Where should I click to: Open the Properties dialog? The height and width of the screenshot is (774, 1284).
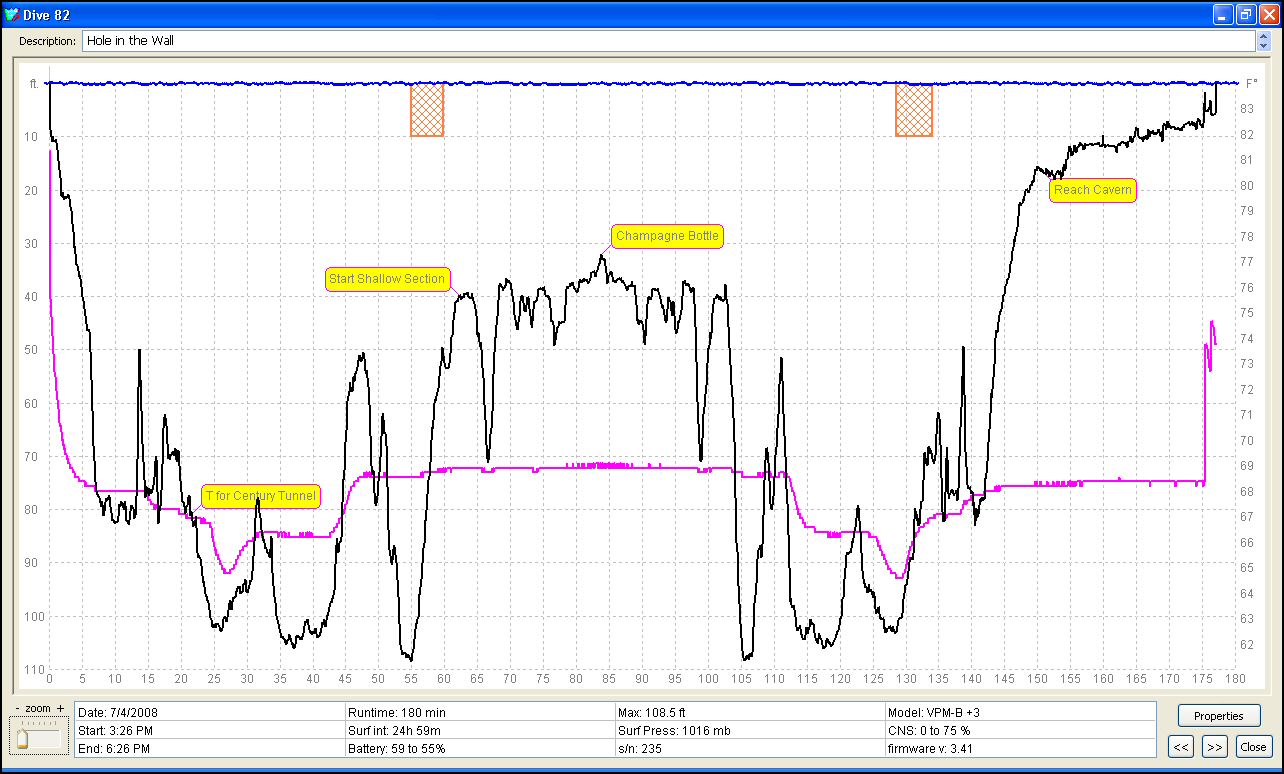tap(1218, 716)
